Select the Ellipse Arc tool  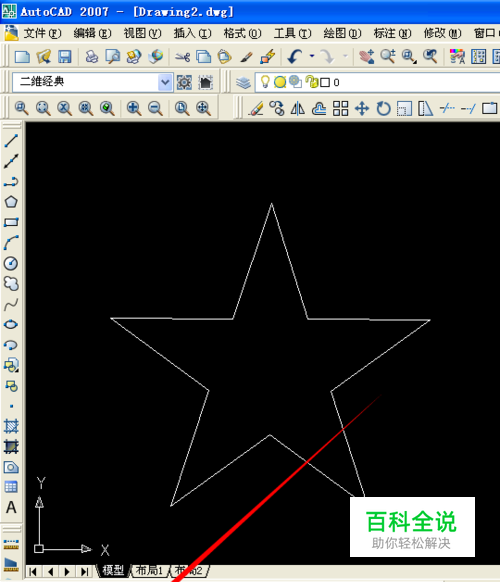coord(11,345)
